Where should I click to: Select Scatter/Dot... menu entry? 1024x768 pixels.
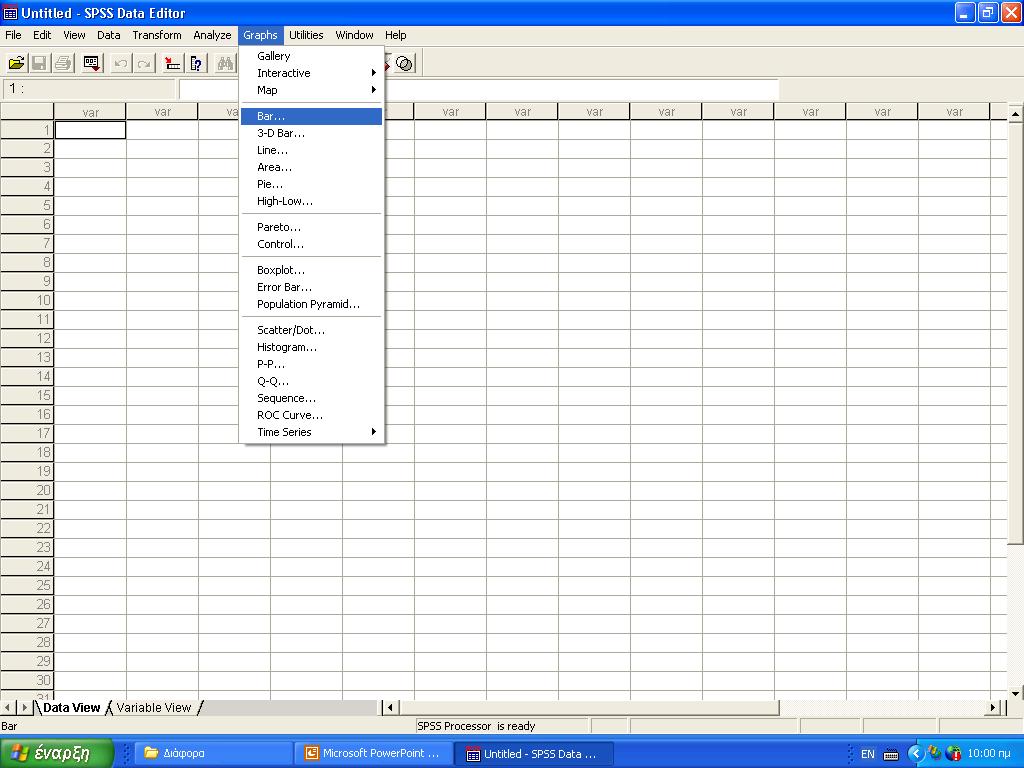(x=312, y=330)
